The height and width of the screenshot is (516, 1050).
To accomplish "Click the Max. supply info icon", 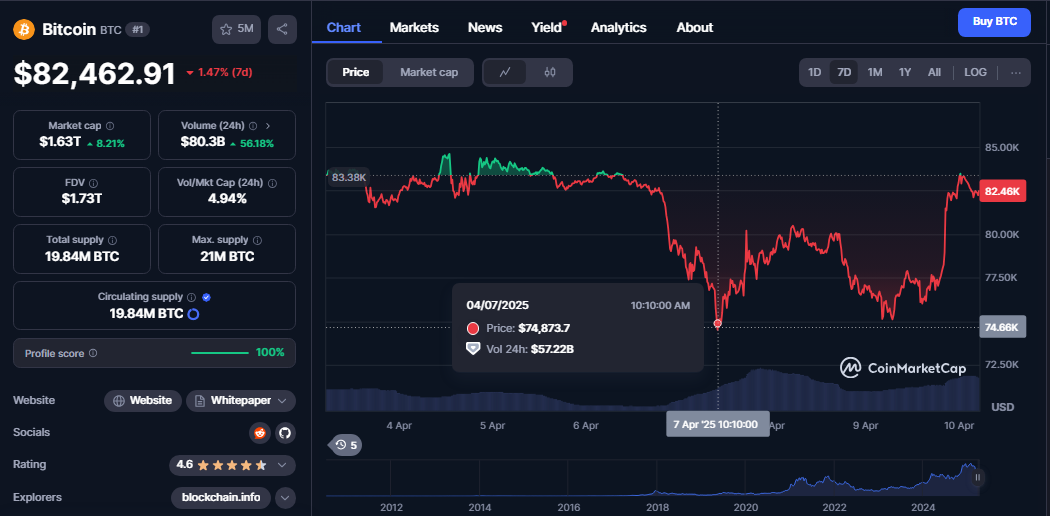I will [x=257, y=240].
